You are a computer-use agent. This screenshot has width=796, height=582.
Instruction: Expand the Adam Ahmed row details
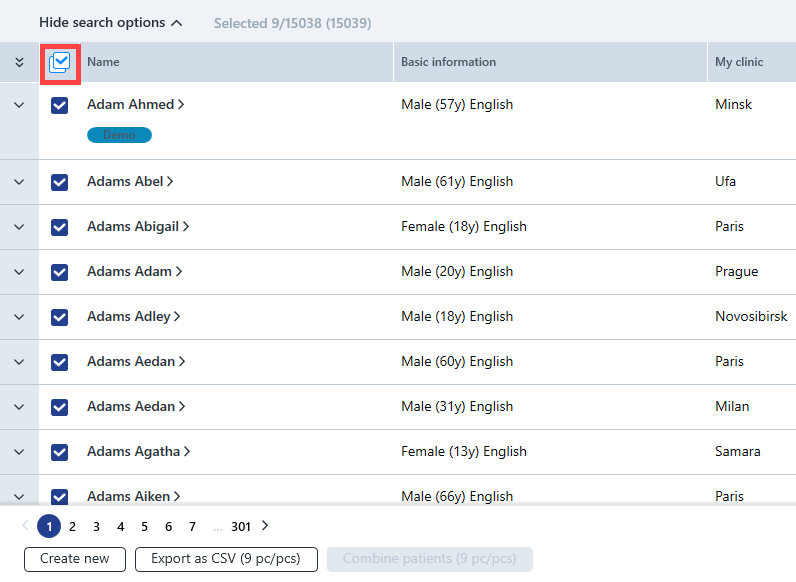19,105
